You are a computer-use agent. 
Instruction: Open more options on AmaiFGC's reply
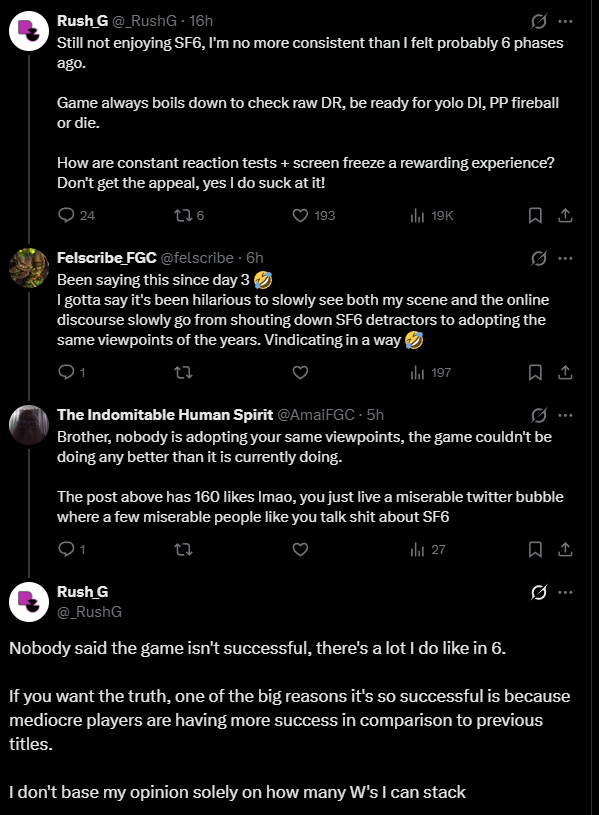coord(565,415)
